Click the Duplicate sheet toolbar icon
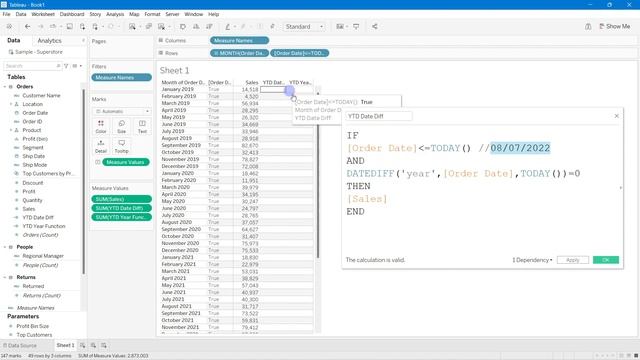Viewport: 640px width, 360px height. [x=149, y=27]
